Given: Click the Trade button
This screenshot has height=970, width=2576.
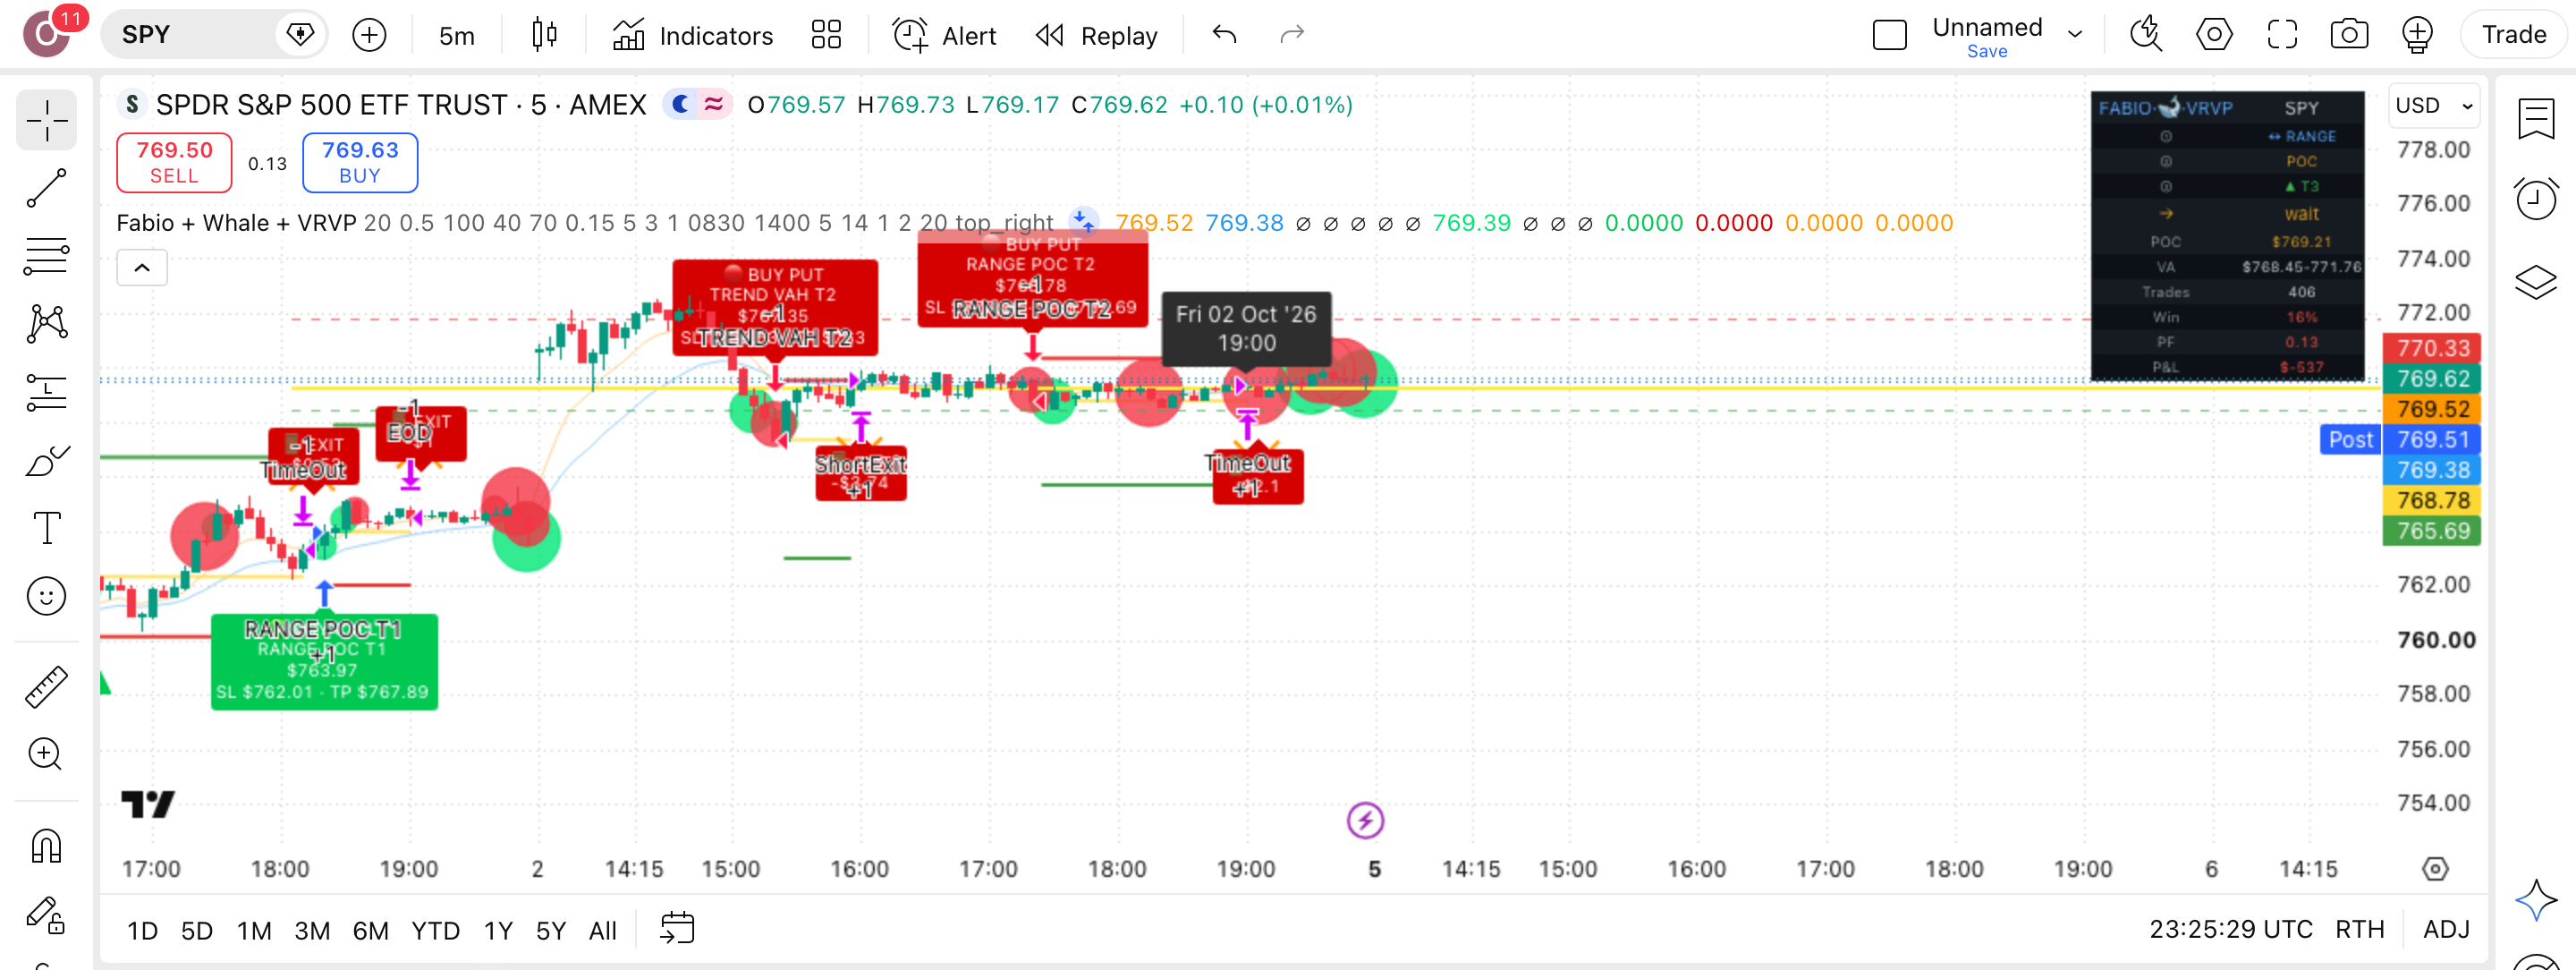Looking at the screenshot, I should [2513, 35].
